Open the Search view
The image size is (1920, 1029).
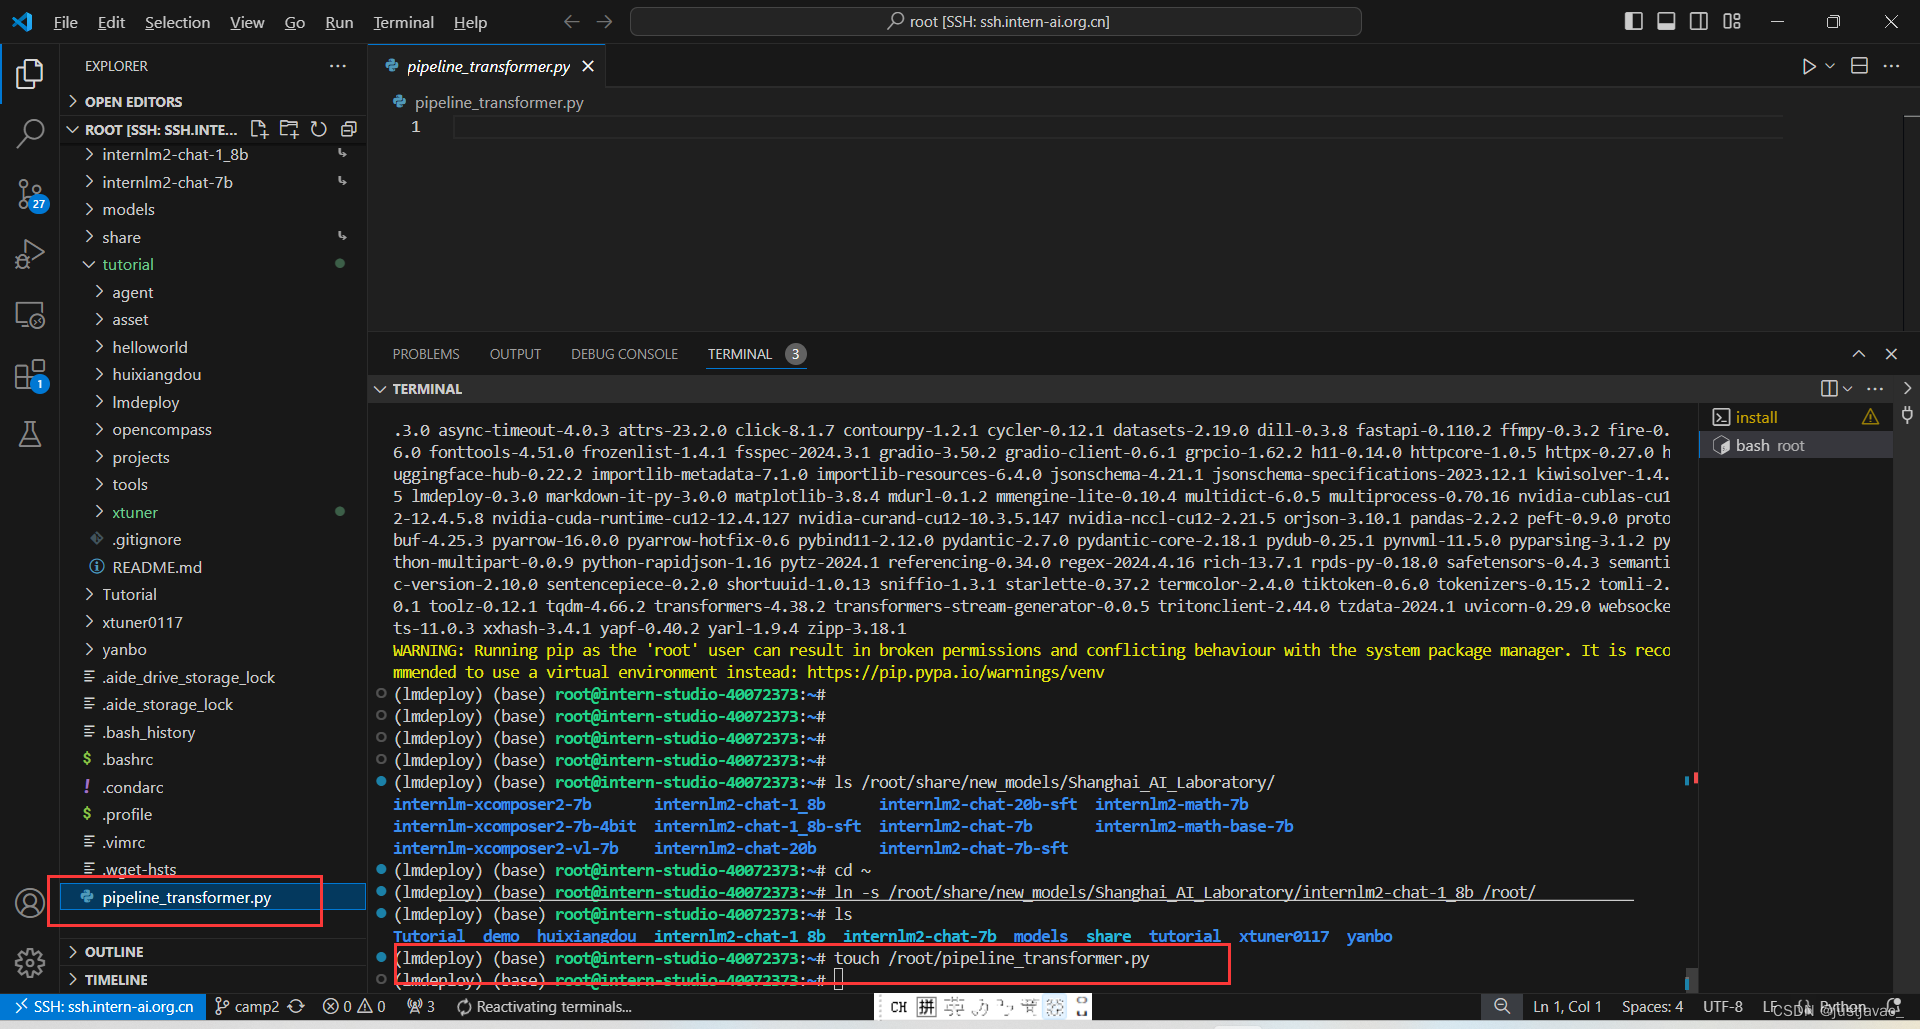tap(30, 133)
